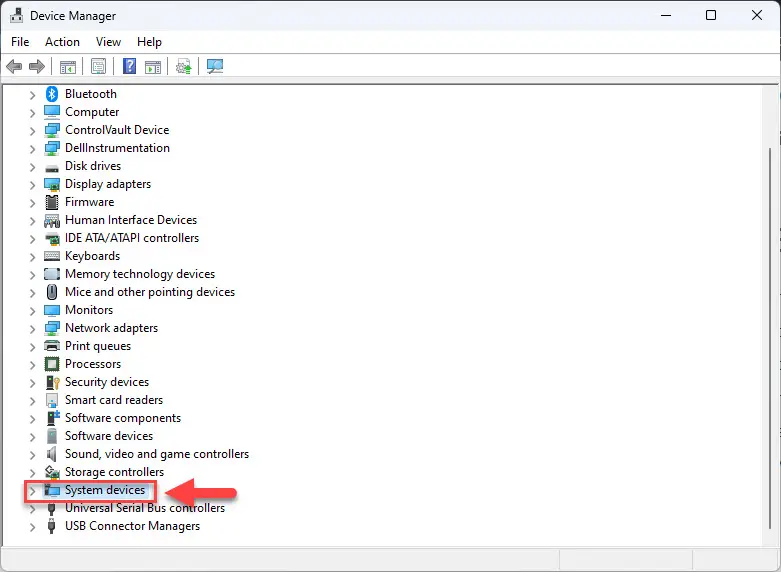Toggle Show/Hide Console Tree toolbar icon

[68, 67]
